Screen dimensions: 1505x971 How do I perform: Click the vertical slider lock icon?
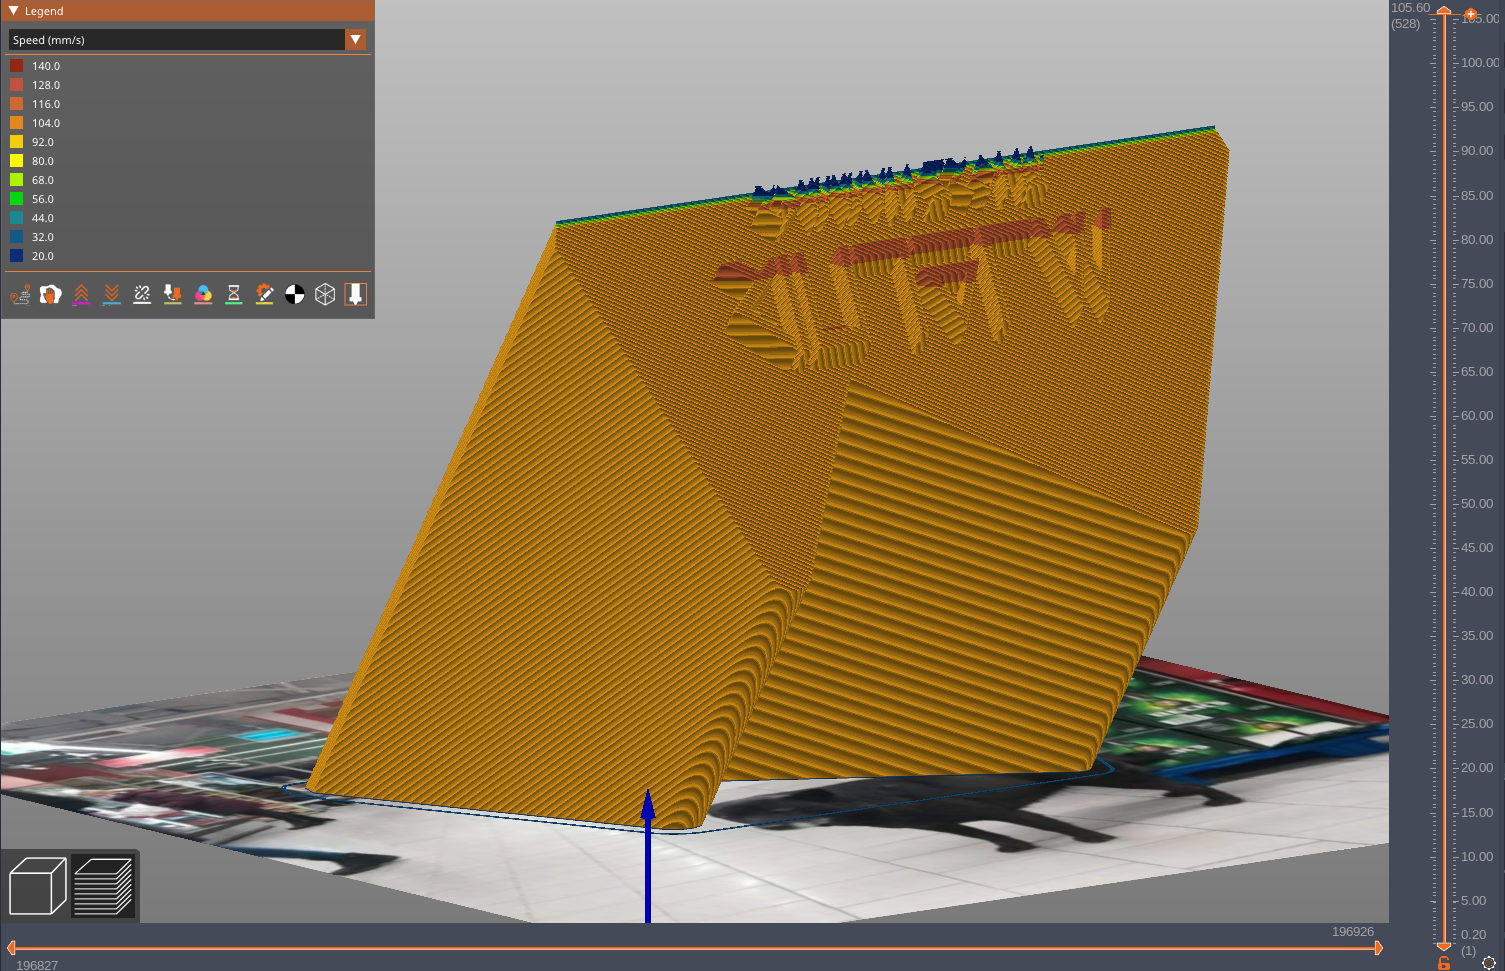click(1444, 963)
